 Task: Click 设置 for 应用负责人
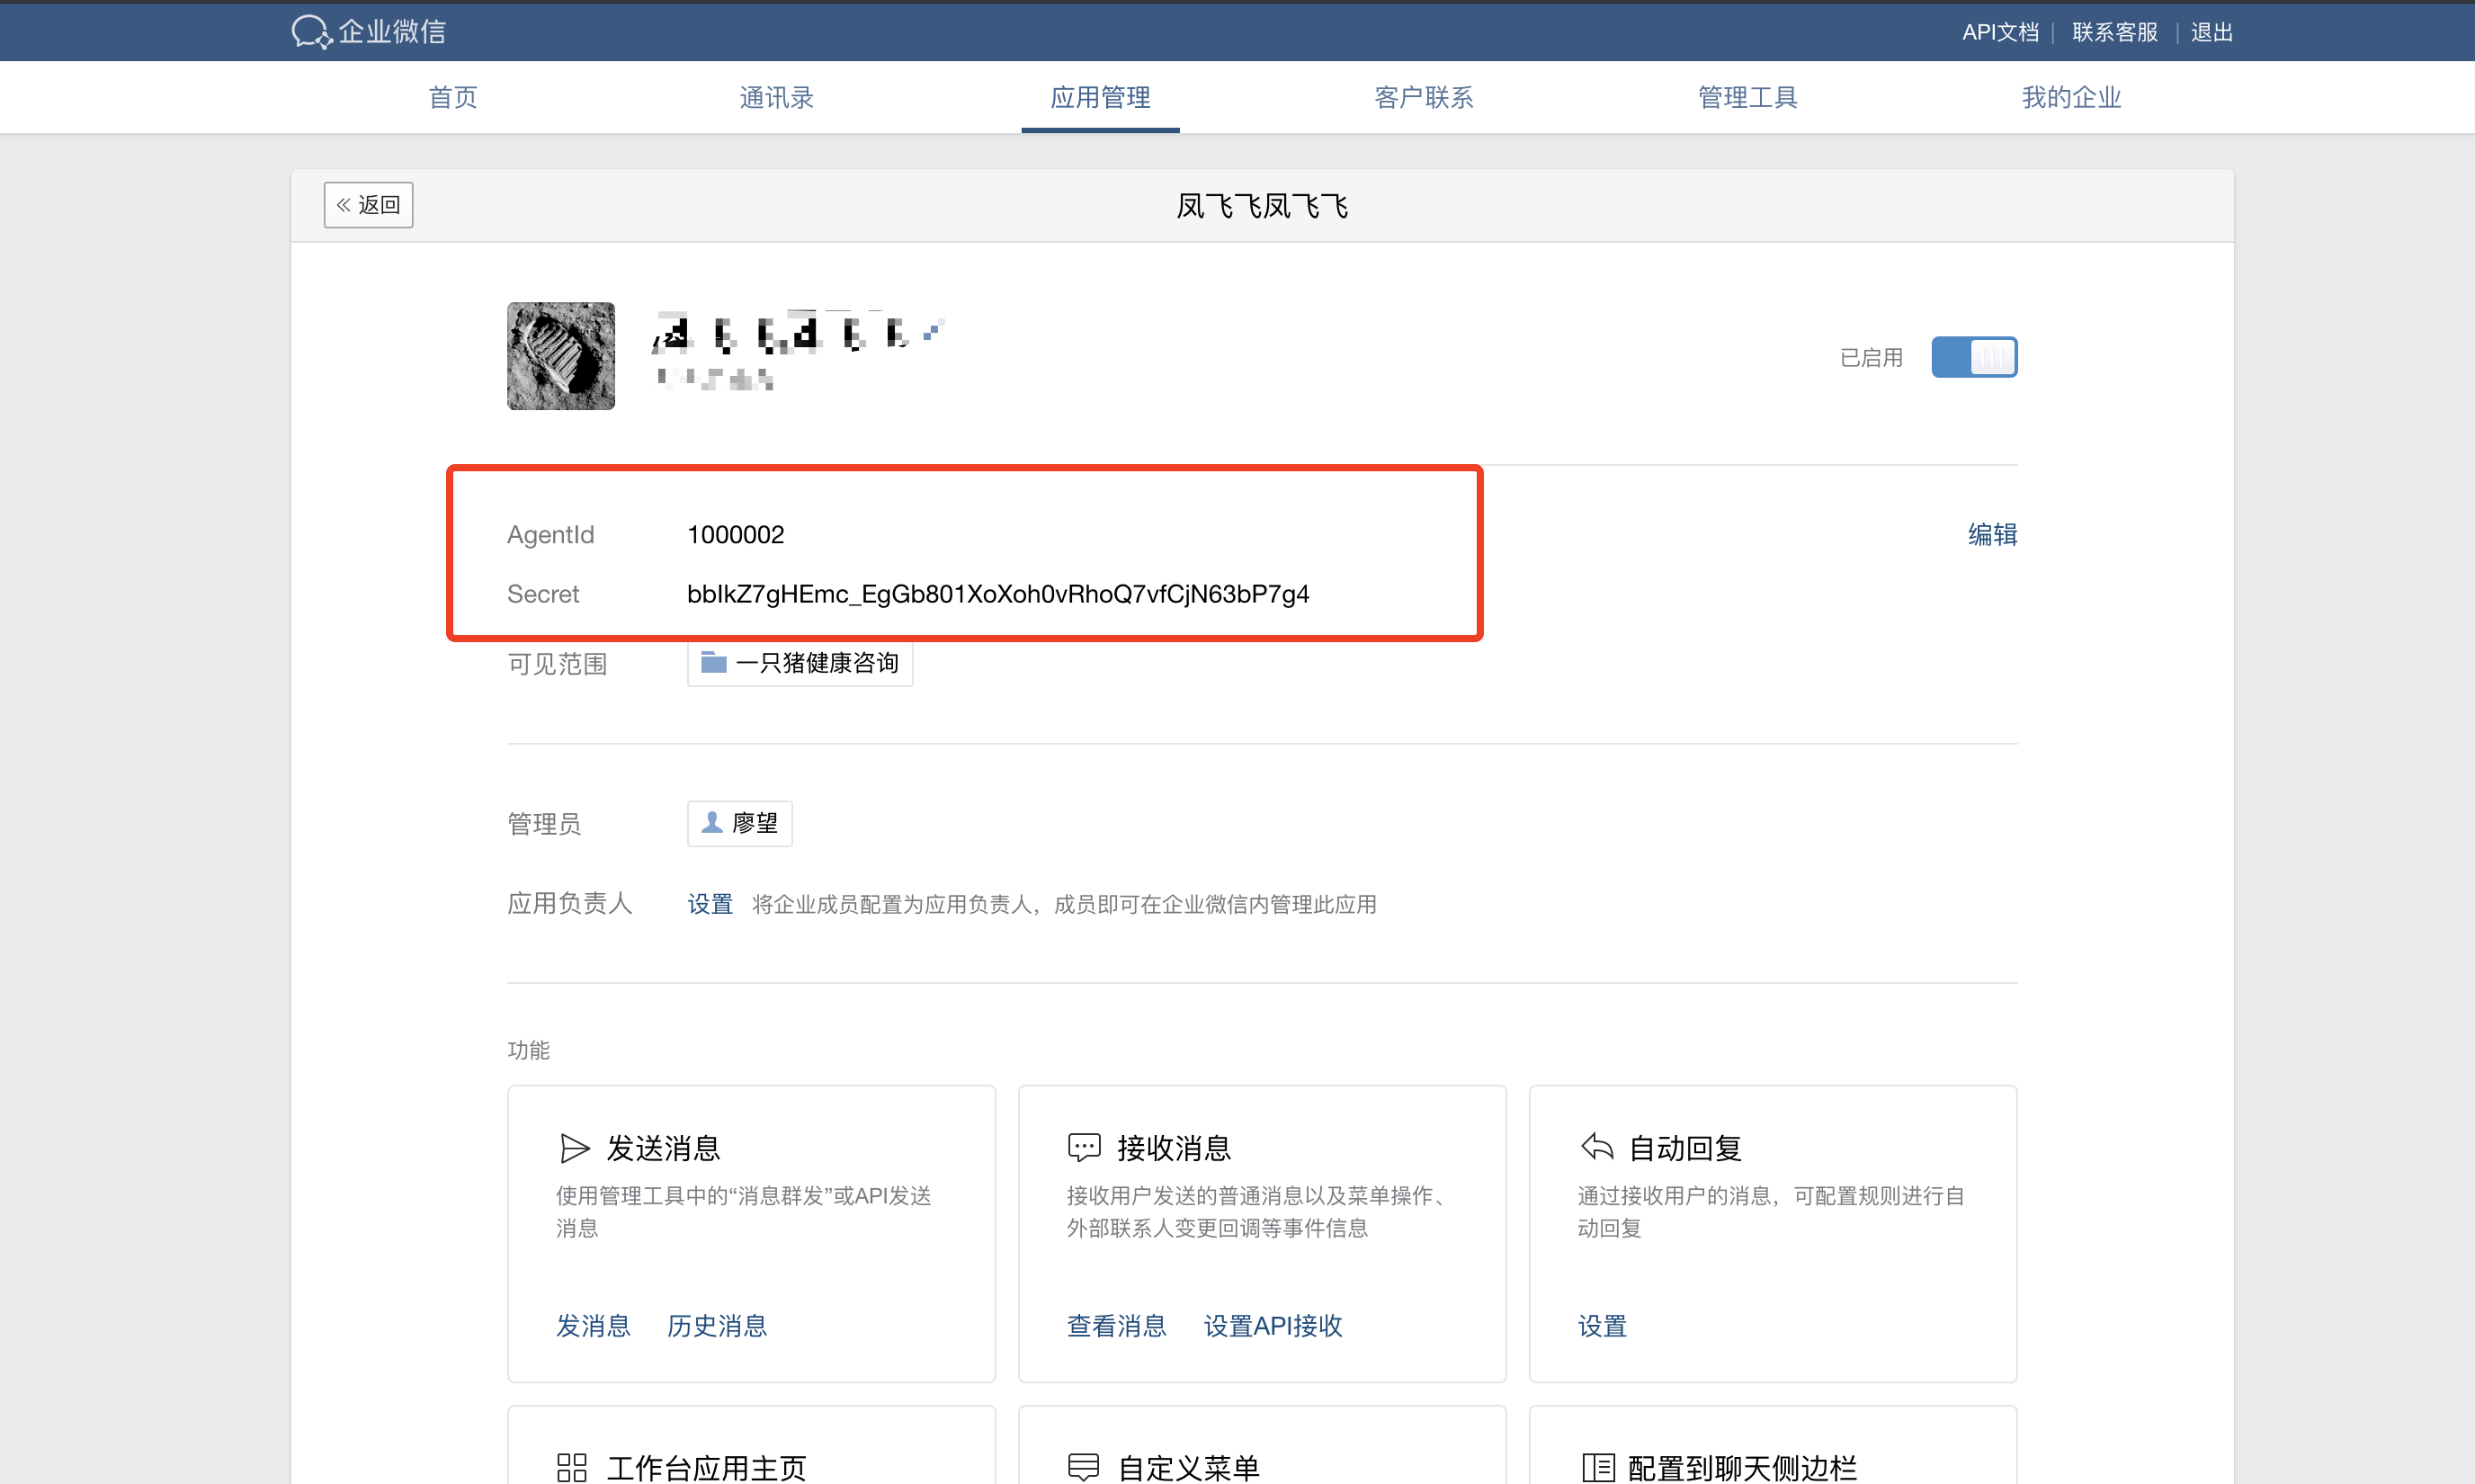click(x=710, y=904)
